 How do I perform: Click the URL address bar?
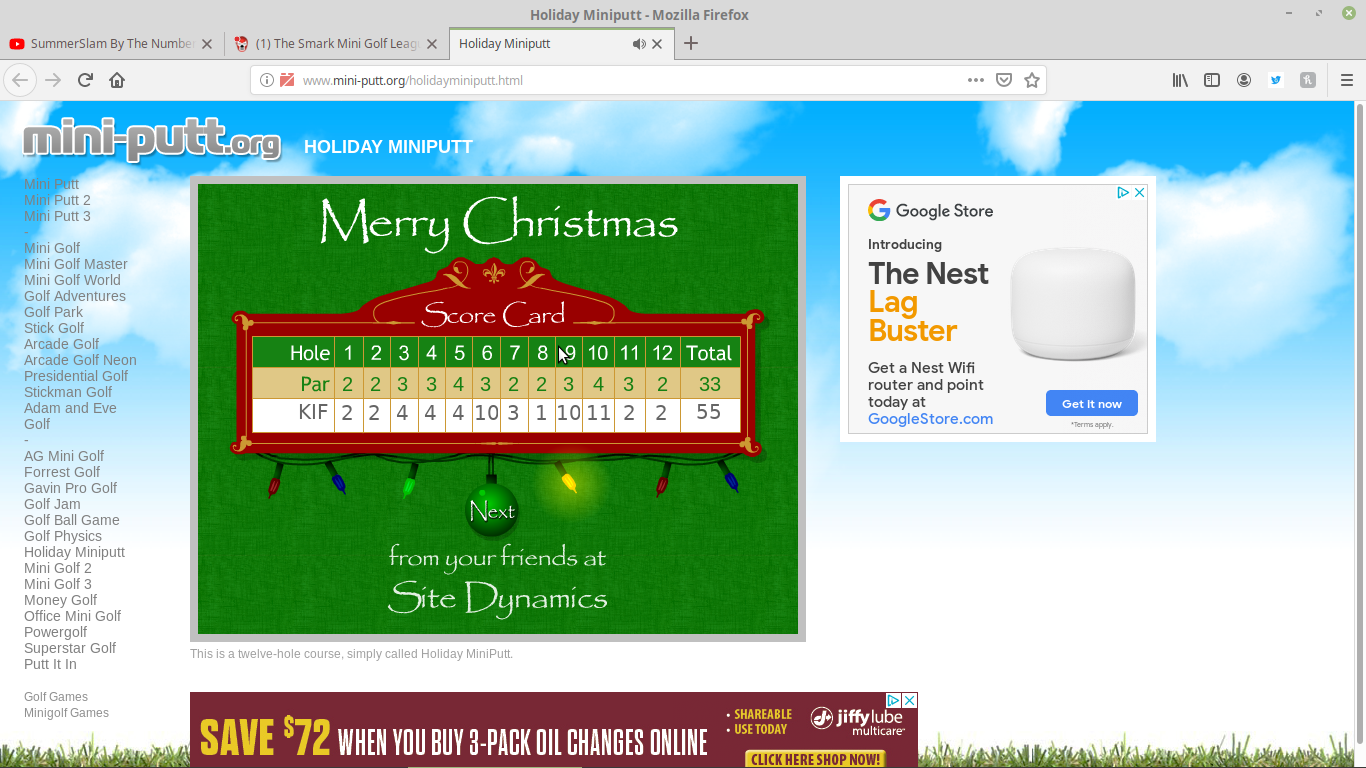(x=620, y=80)
